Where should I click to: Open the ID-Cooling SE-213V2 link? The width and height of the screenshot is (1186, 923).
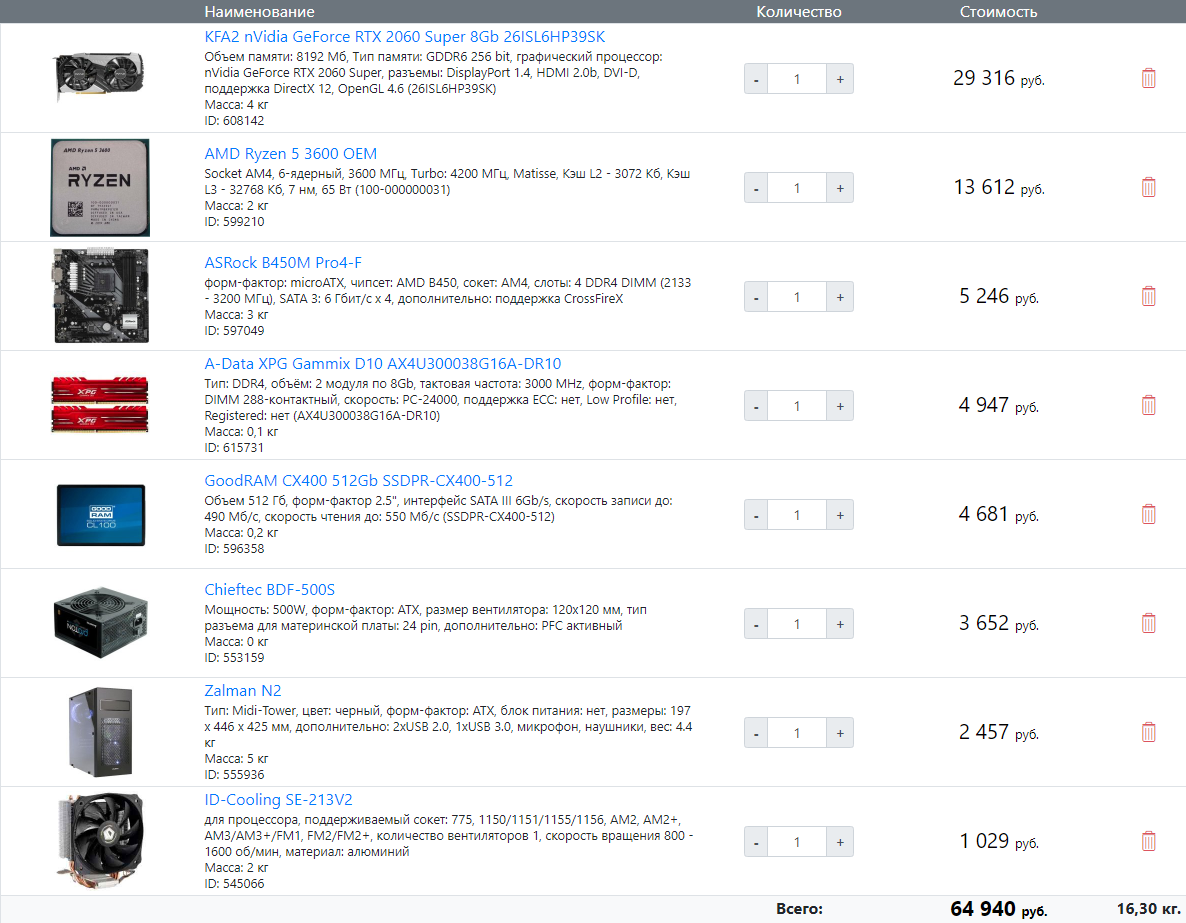point(278,800)
